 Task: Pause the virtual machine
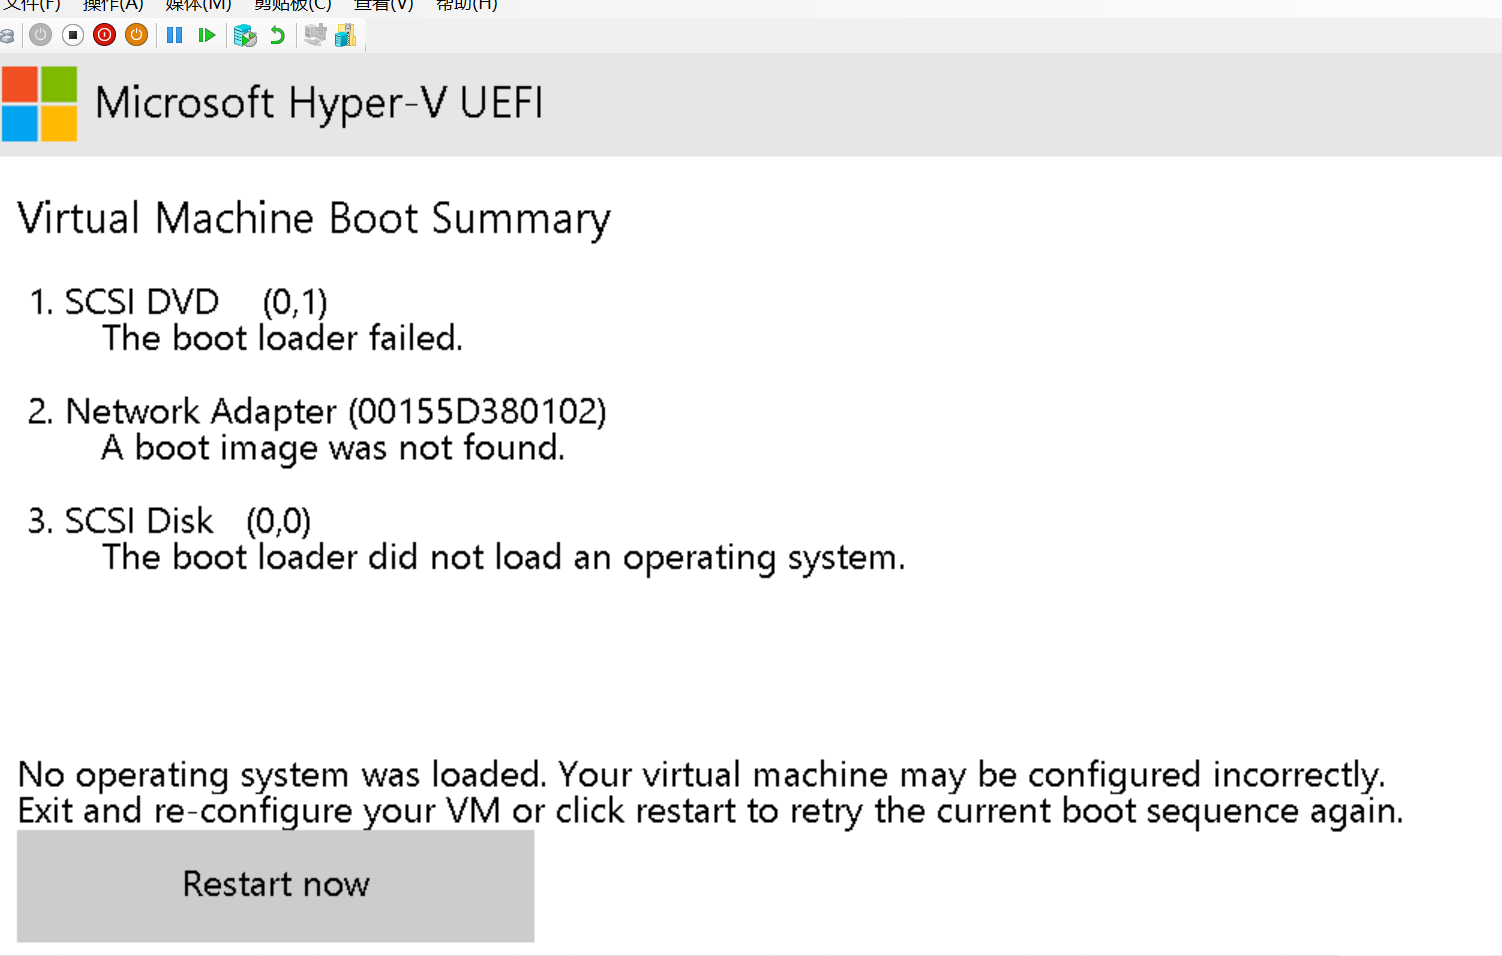pyautogui.click(x=175, y=35)
